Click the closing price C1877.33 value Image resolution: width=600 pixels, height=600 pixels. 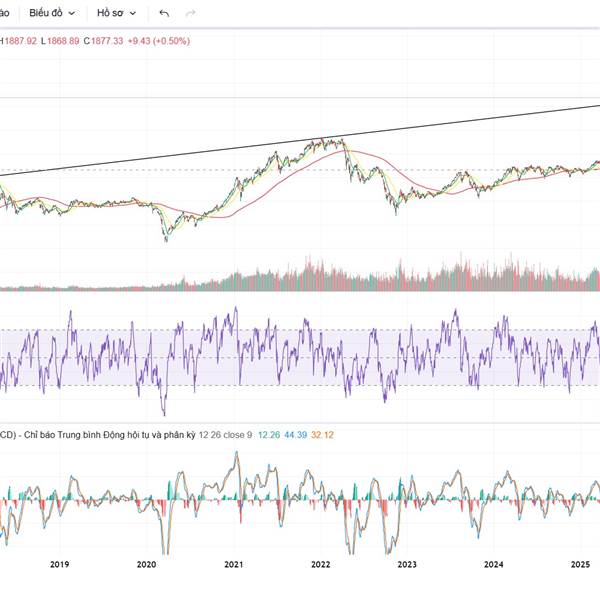click(x=103, y=41)
